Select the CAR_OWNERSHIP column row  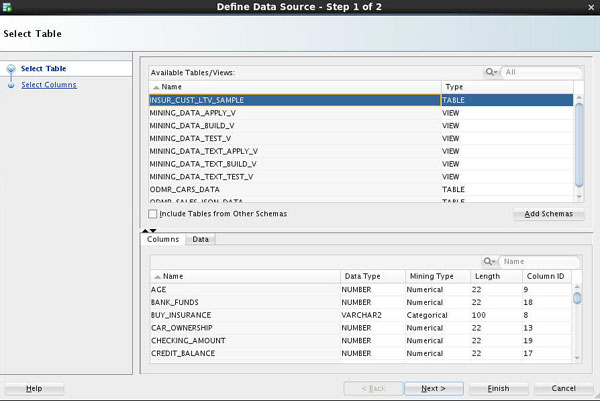(361, 328)
